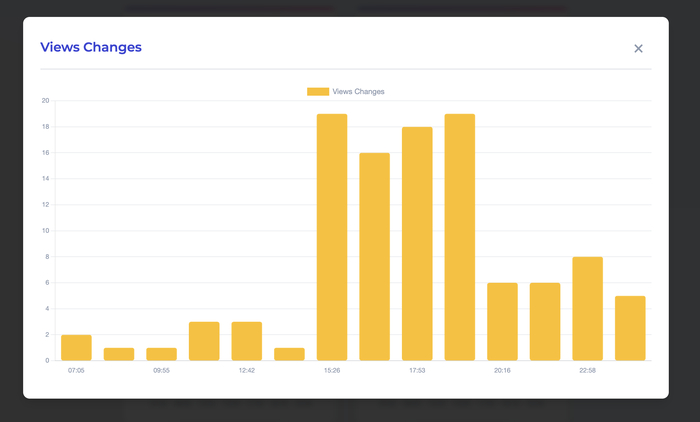
Task: Select the bar above 07:05
Action: pos(76,348)
